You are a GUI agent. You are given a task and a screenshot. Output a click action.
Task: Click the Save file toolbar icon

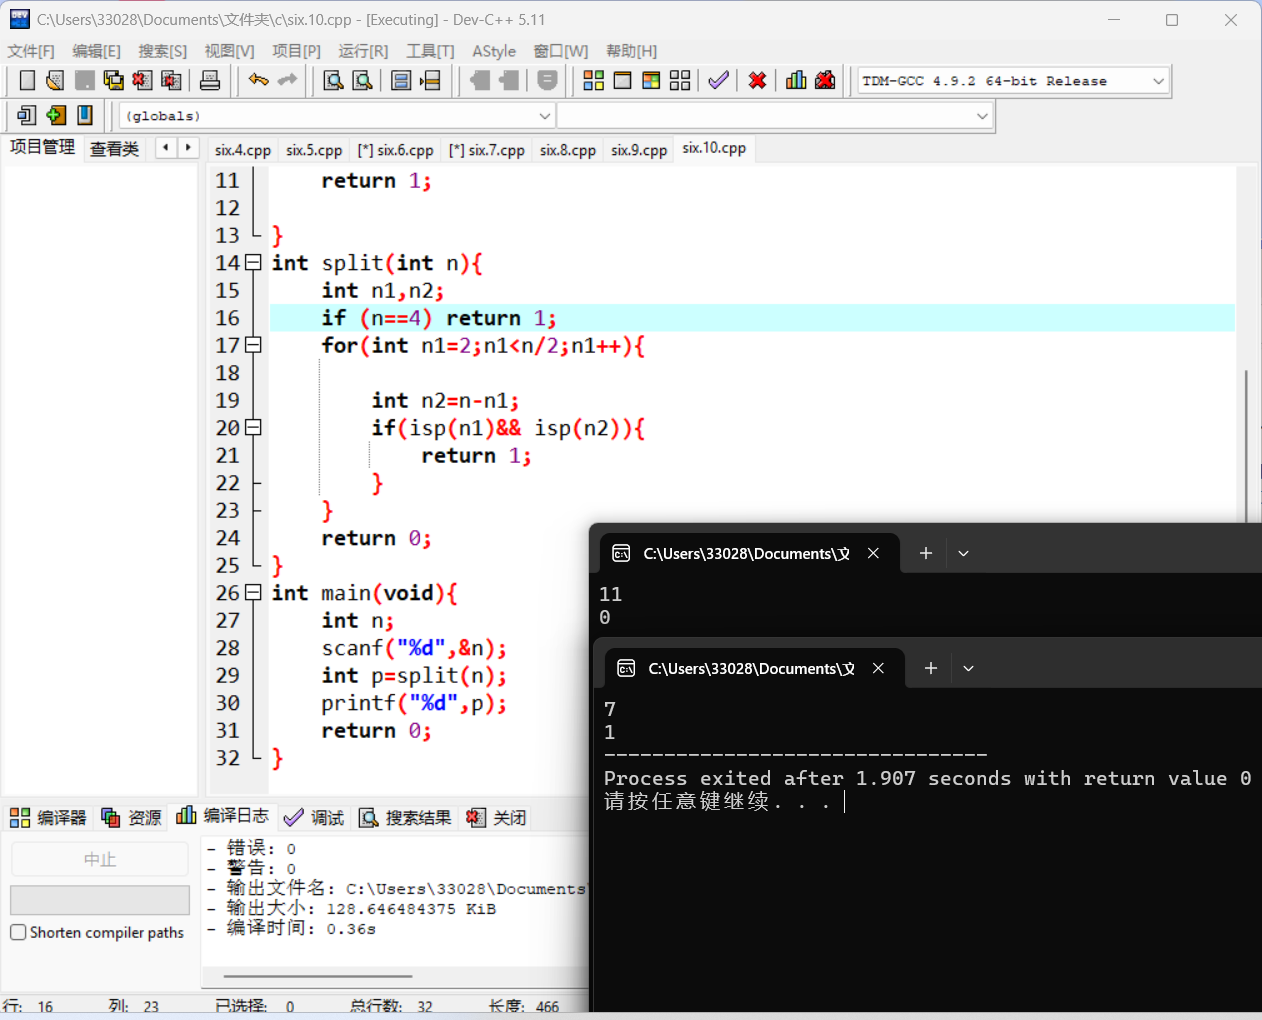pyautogui.click(x=84, y=81)
